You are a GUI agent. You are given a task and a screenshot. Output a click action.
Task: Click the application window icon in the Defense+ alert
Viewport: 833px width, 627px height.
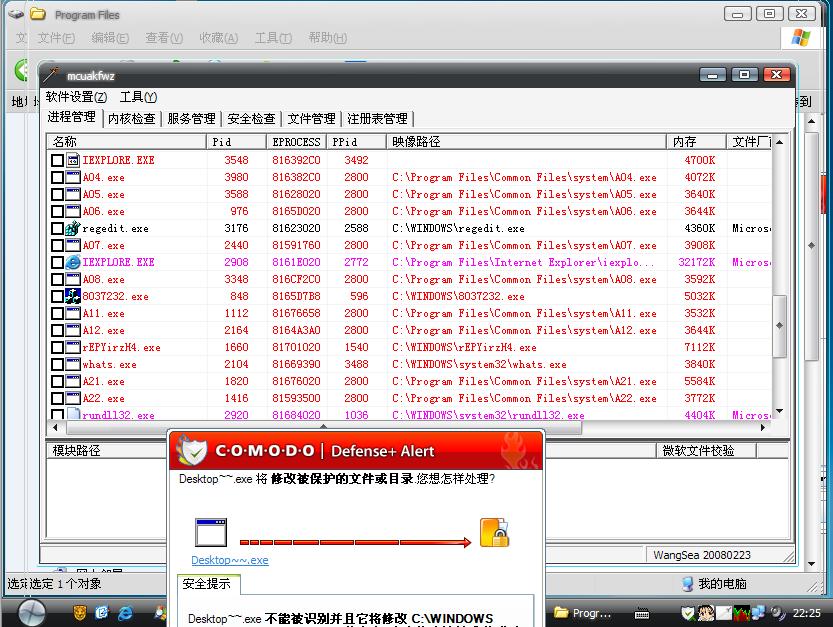[x=211, y=532]
